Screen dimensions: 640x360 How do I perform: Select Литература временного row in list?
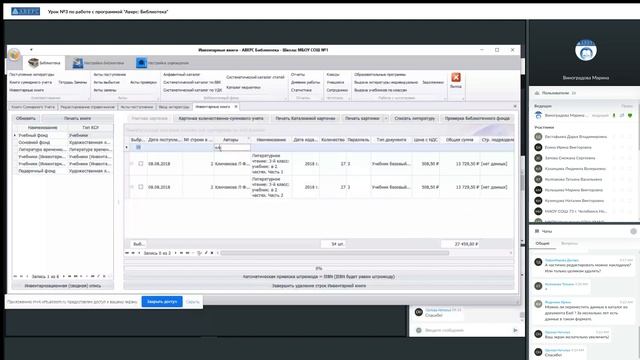63,149
